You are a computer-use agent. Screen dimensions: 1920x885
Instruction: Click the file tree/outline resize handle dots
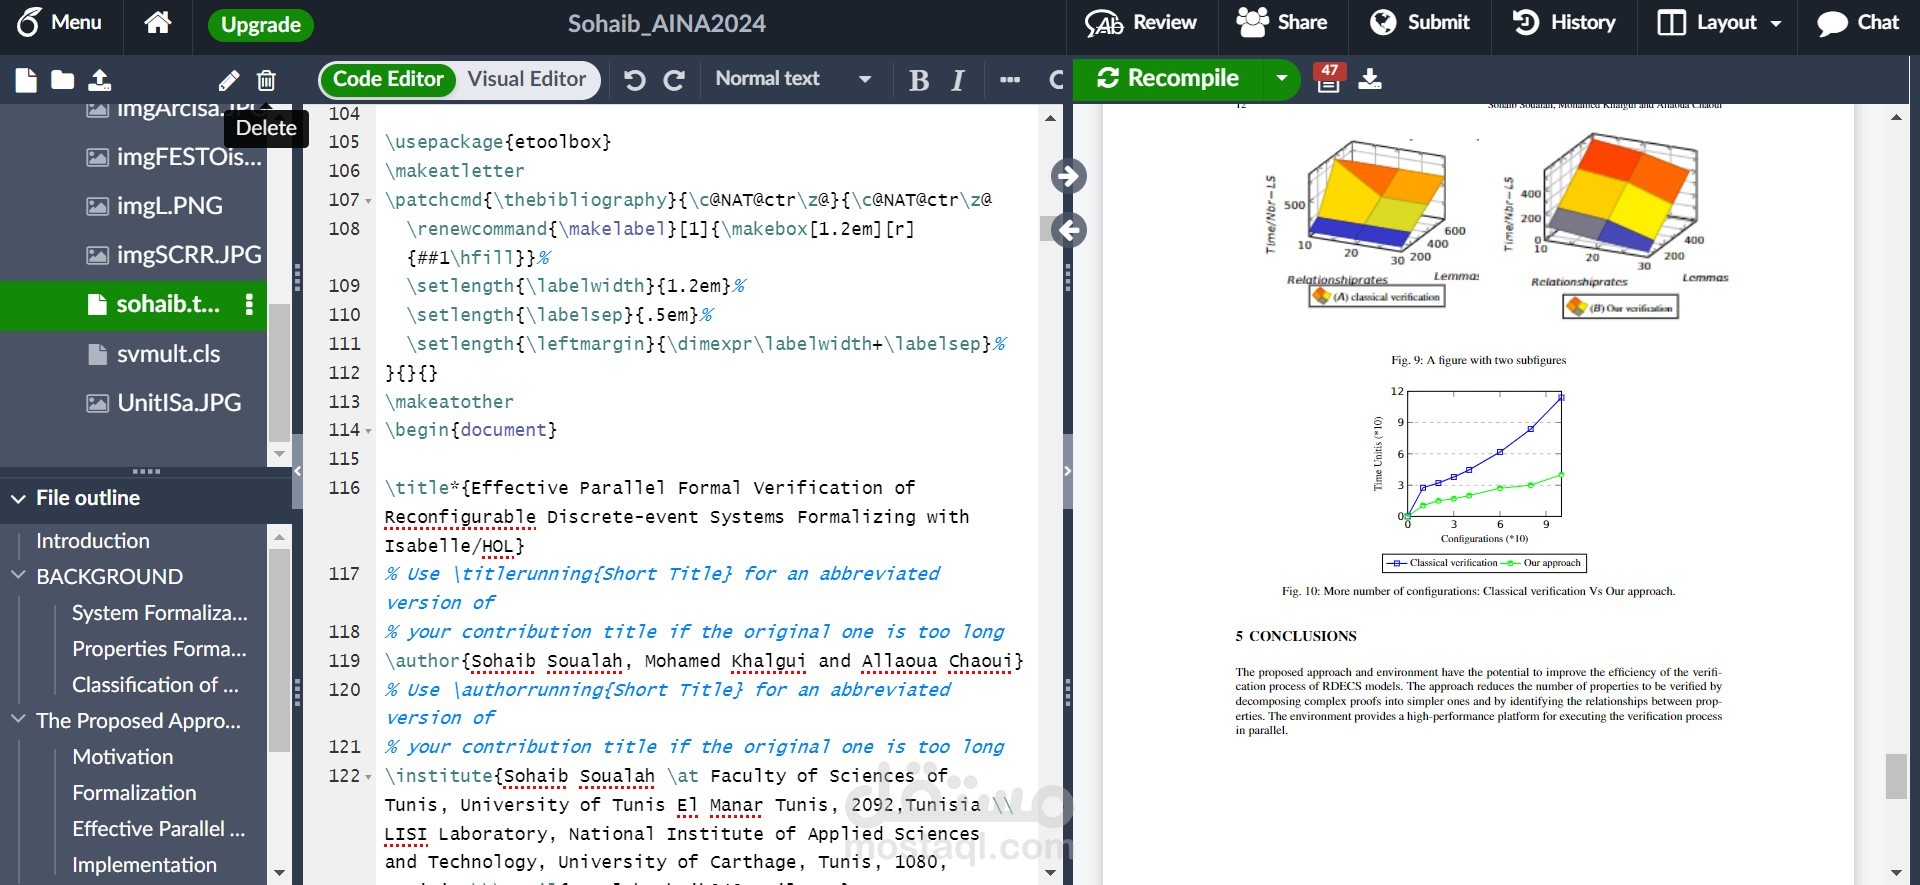[x=146, y=471]
